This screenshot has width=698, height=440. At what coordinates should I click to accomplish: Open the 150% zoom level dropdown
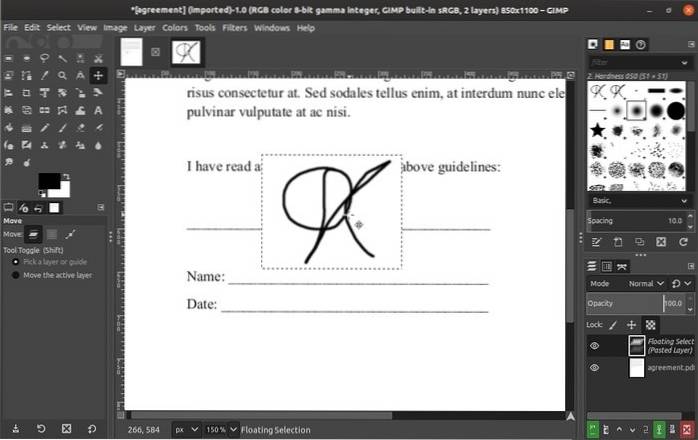click(217, 430)
